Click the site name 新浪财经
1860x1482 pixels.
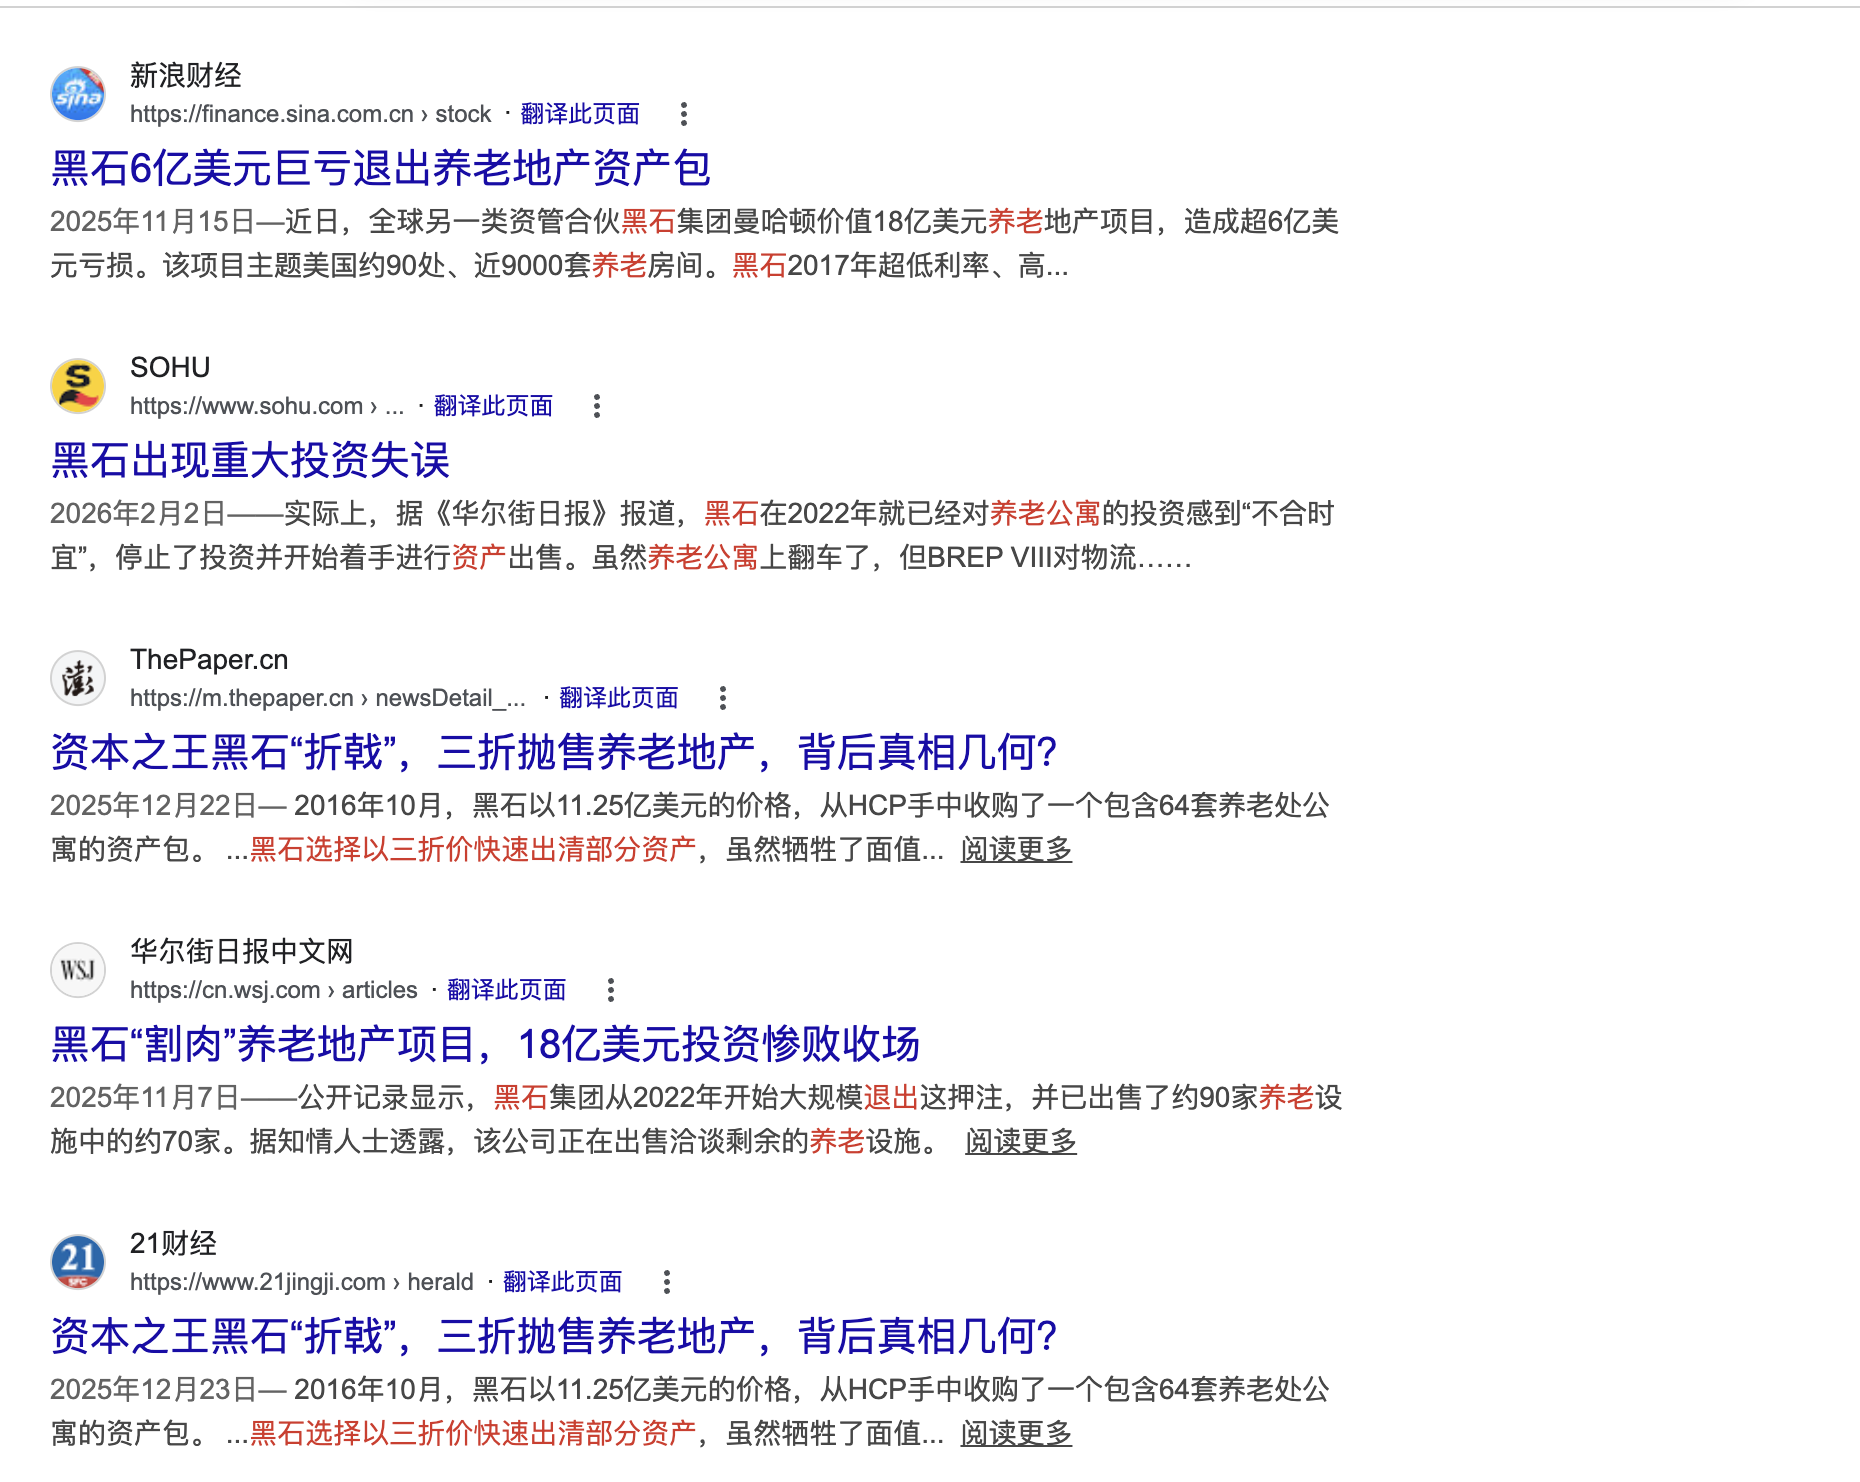point(186,75)
